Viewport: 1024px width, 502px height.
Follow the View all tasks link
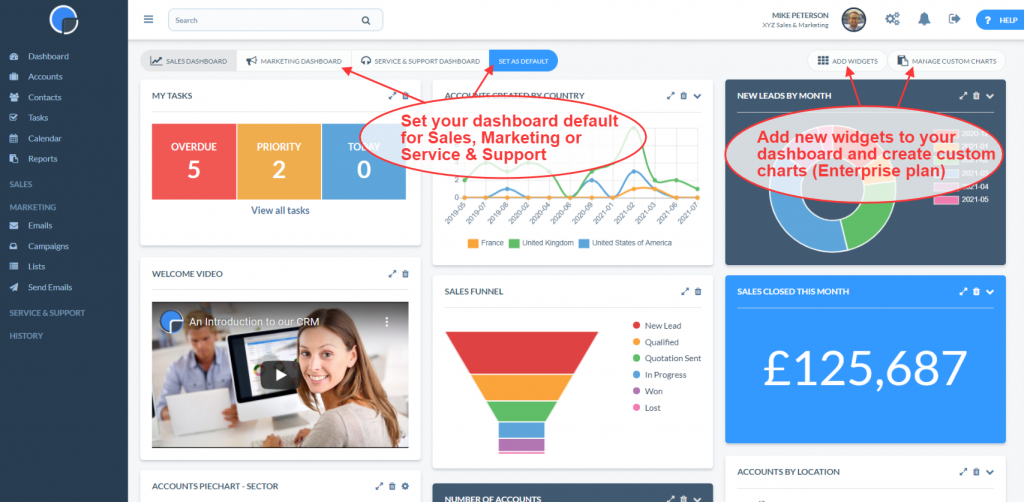280,210
